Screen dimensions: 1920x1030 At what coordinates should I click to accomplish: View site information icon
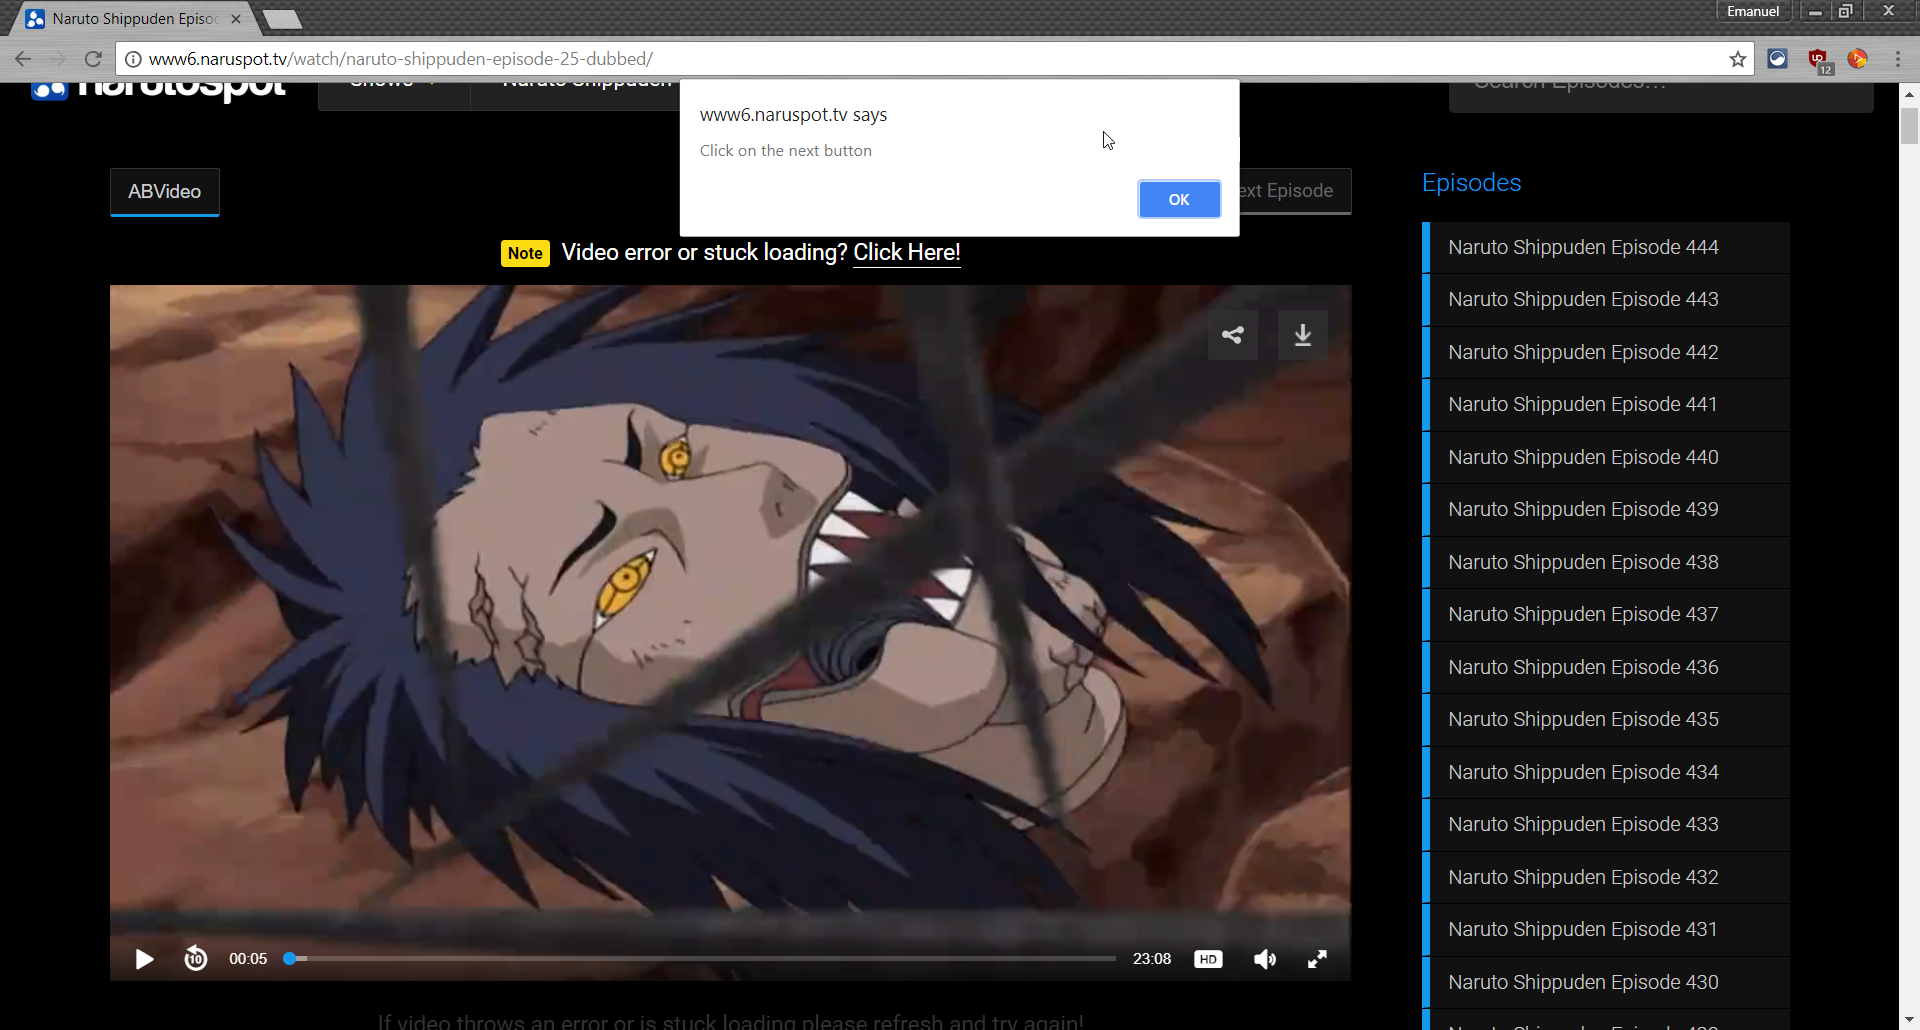click(133, 59)
